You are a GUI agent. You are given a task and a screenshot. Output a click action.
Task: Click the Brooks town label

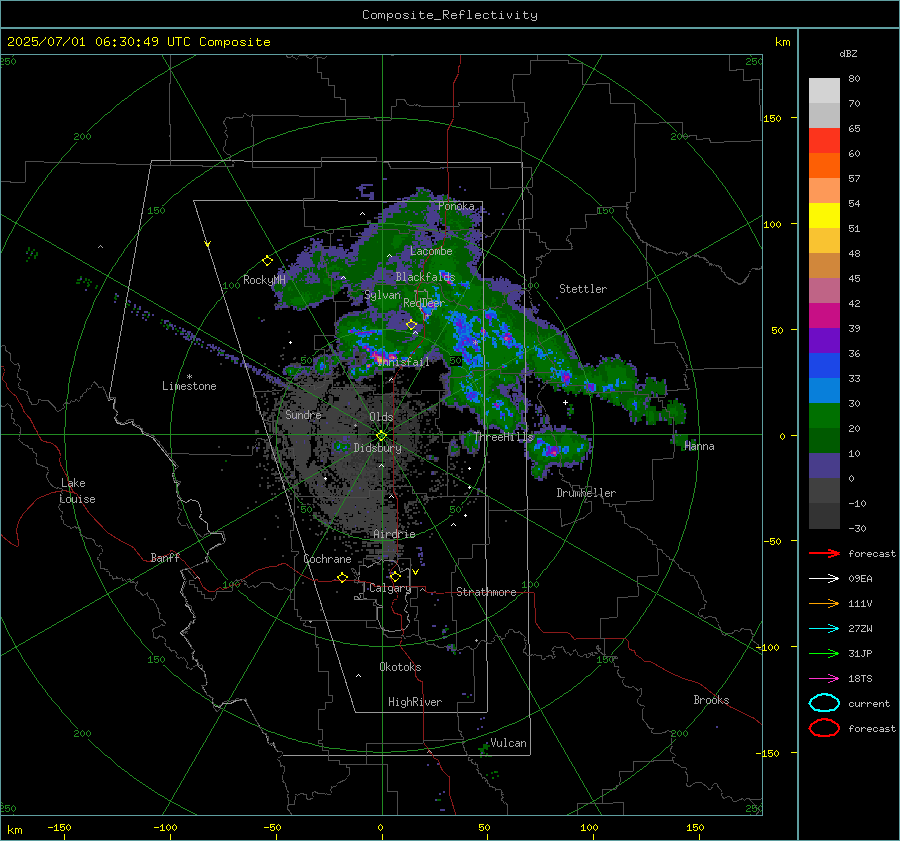(711, 700)
